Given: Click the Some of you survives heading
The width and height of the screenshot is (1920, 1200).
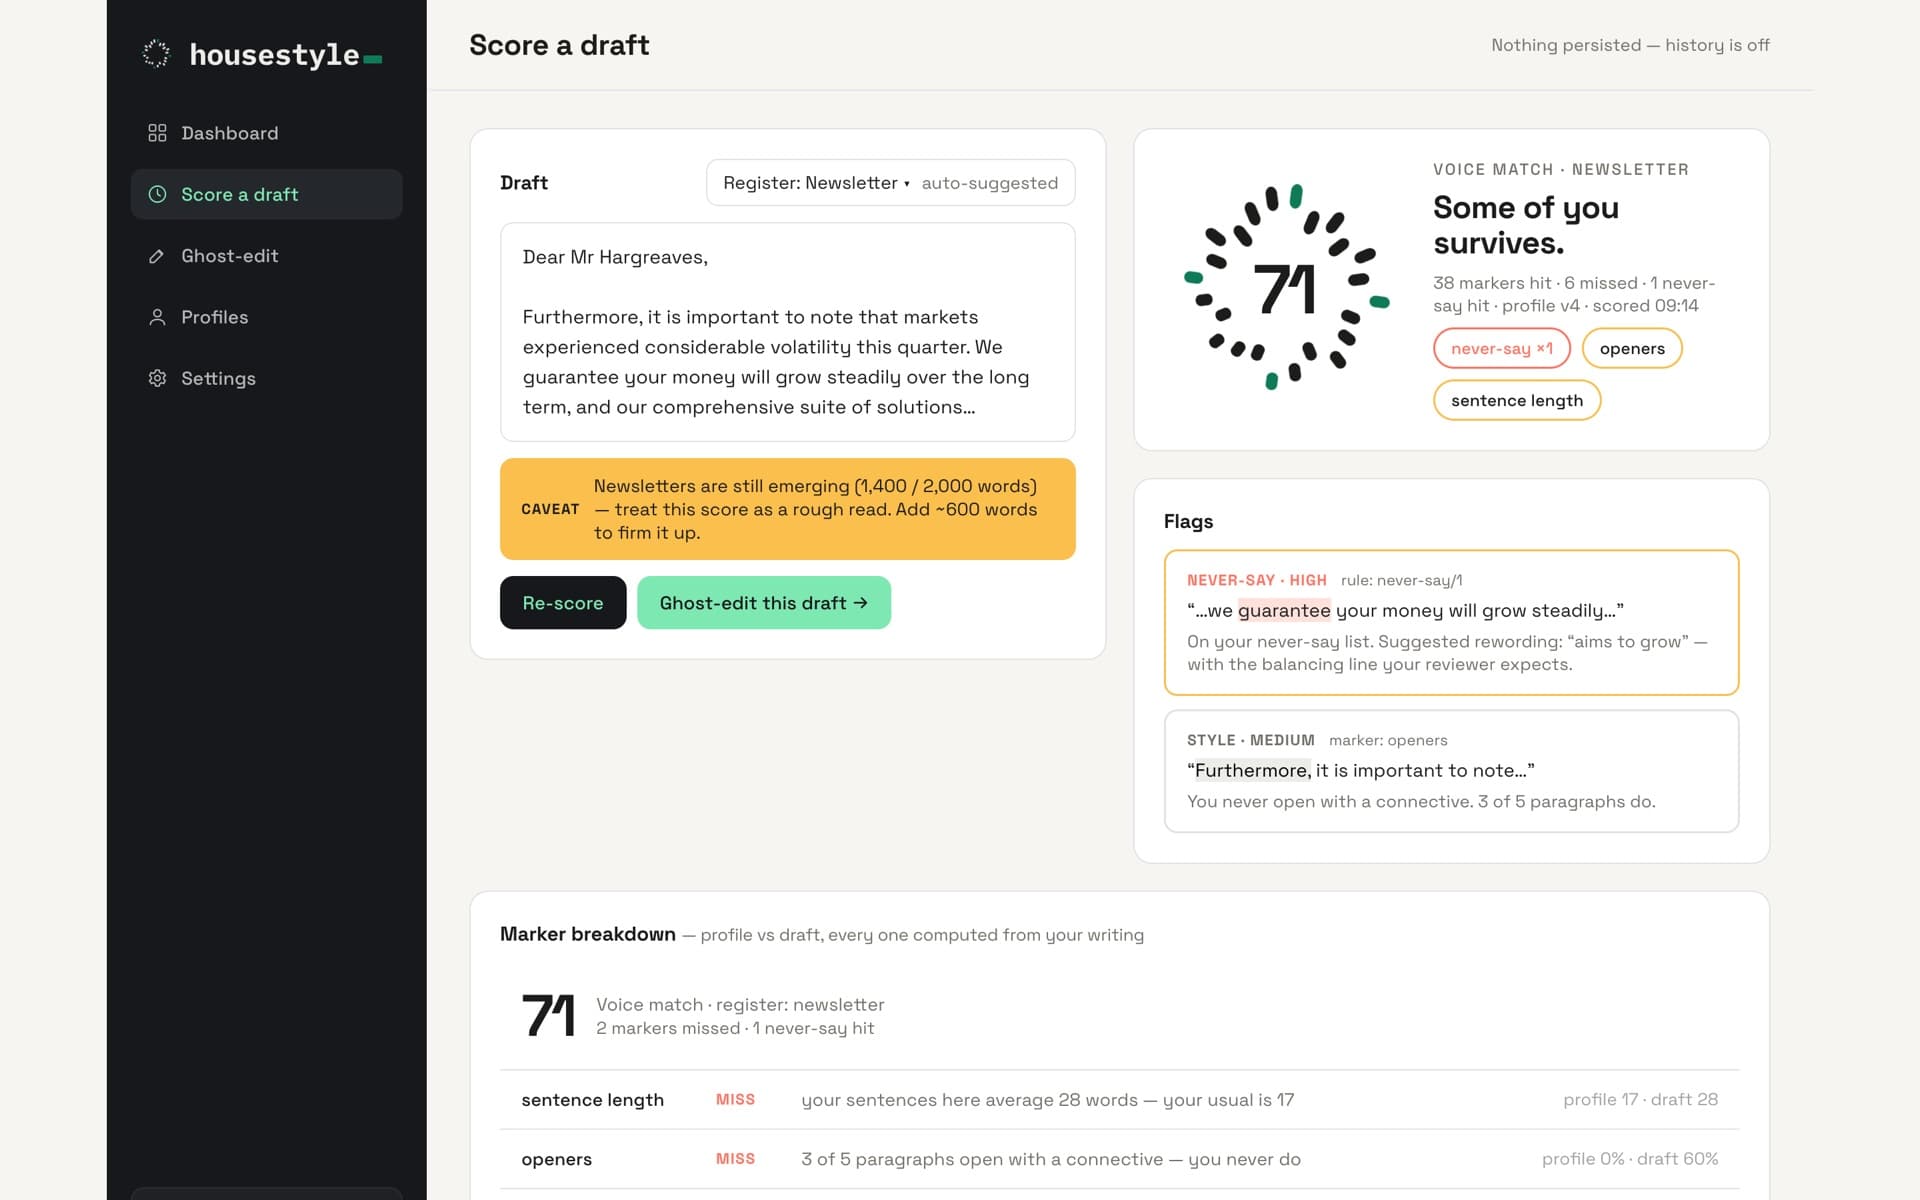Looking at the screenshot, I should click(1525, 225).
